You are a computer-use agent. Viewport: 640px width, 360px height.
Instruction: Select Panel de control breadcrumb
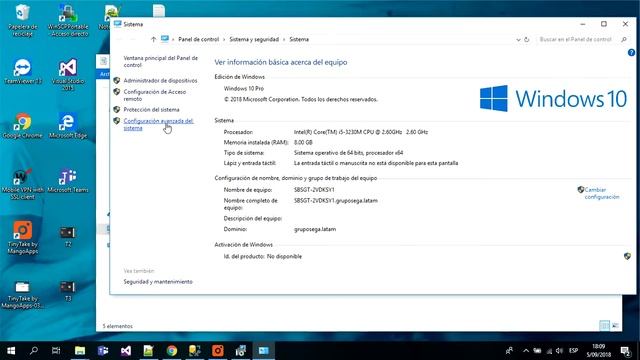click(x=198, y=40)
